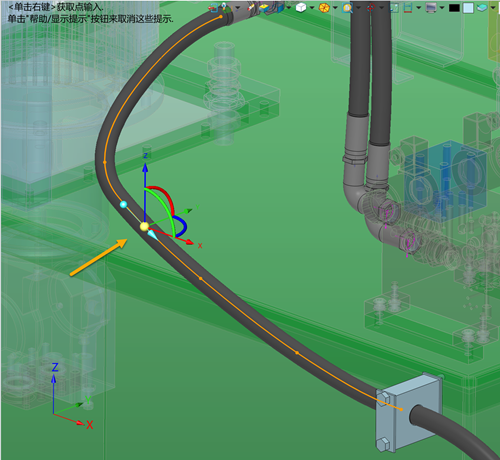Viewport: 500px width, 460px height.
Task: Click the white cube rendering style icon
Action: (x=301, y=8)
